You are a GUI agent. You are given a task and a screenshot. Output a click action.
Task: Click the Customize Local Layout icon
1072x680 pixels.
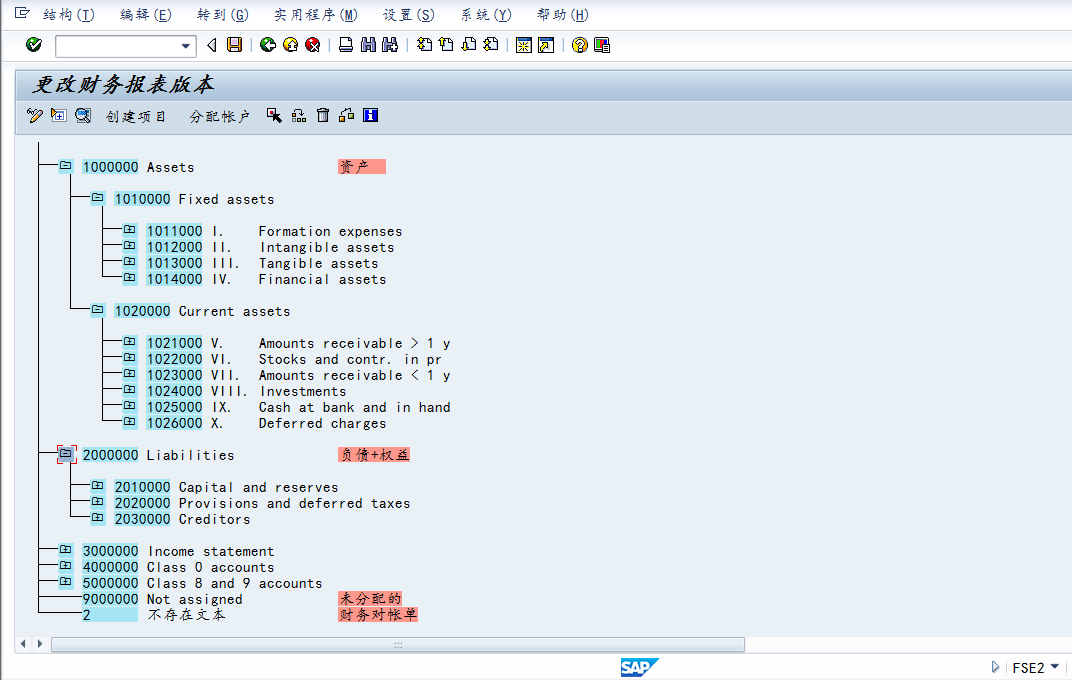click(x=602, y=45)
